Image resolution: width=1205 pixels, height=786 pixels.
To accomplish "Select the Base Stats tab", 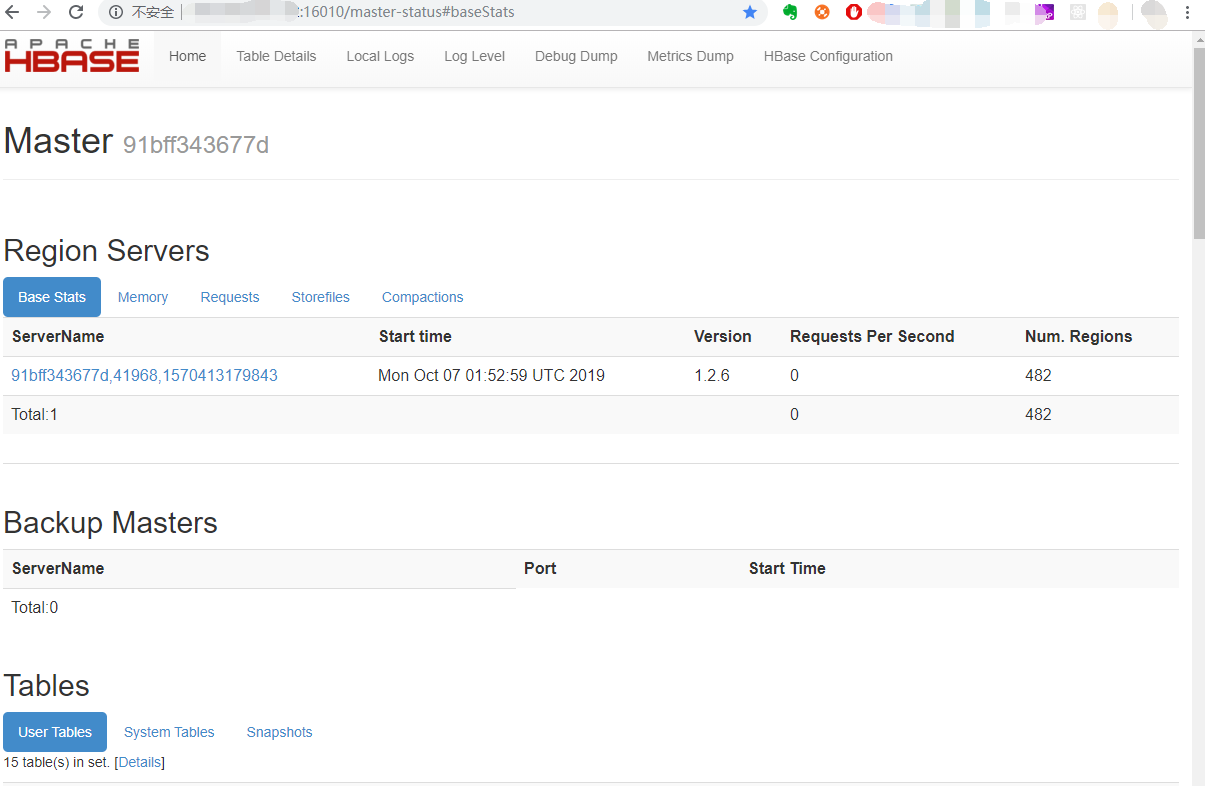I will pos(52,297).
